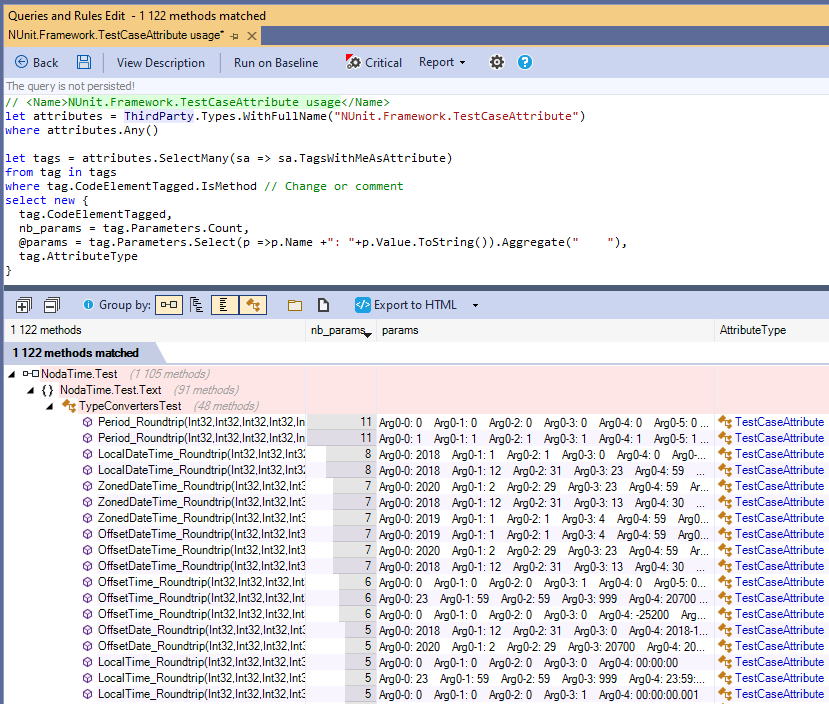829x704 pixels.
Task: Collapse all results with minus icon
Action: click(x=52, y=305)
